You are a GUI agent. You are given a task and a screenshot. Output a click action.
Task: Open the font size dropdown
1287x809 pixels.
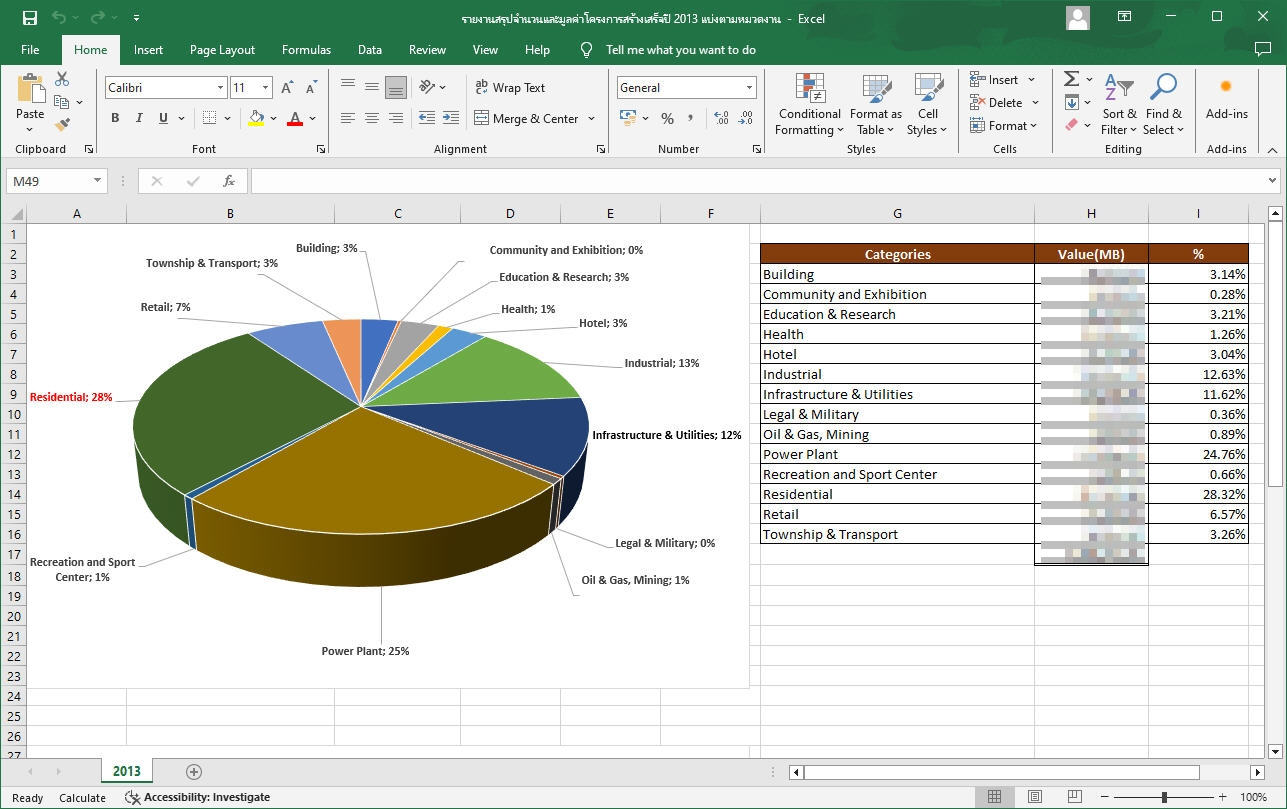pyautogui.click(x=266, y=88)
